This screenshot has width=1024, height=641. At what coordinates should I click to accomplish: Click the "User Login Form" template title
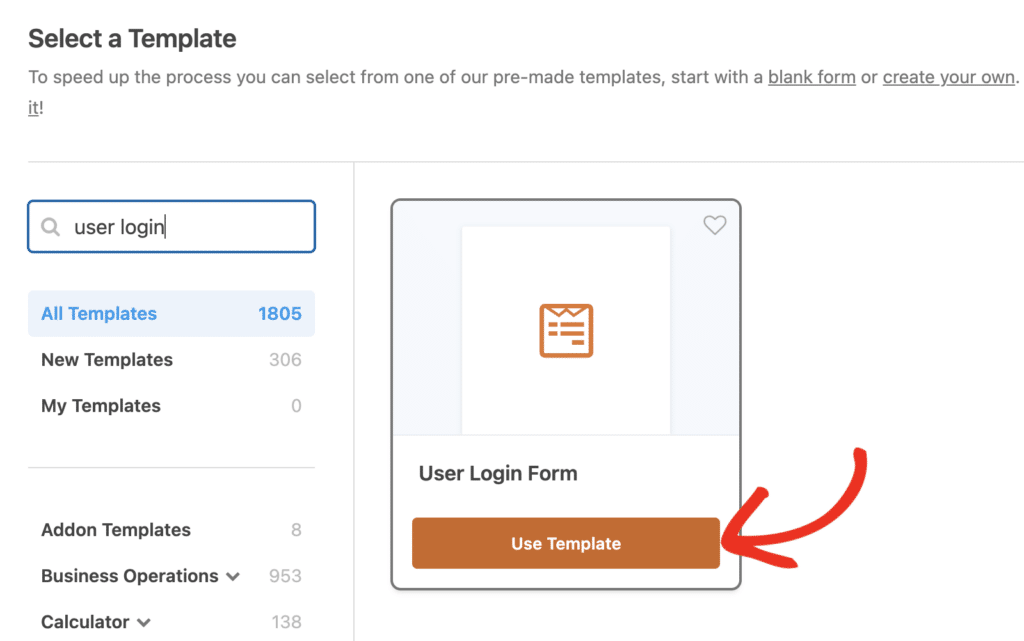pyautogui.click(x=498, y=474)
